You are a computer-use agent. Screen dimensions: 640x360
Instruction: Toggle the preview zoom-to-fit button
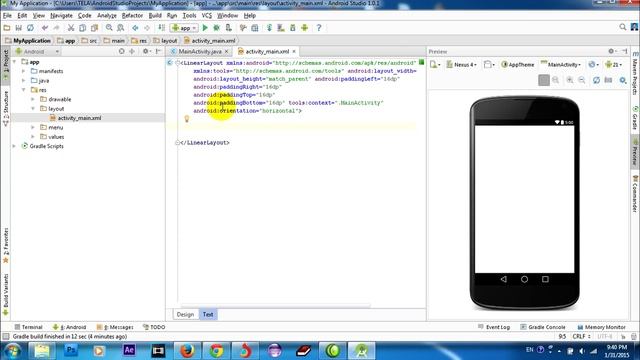click(x=544, y=80)
